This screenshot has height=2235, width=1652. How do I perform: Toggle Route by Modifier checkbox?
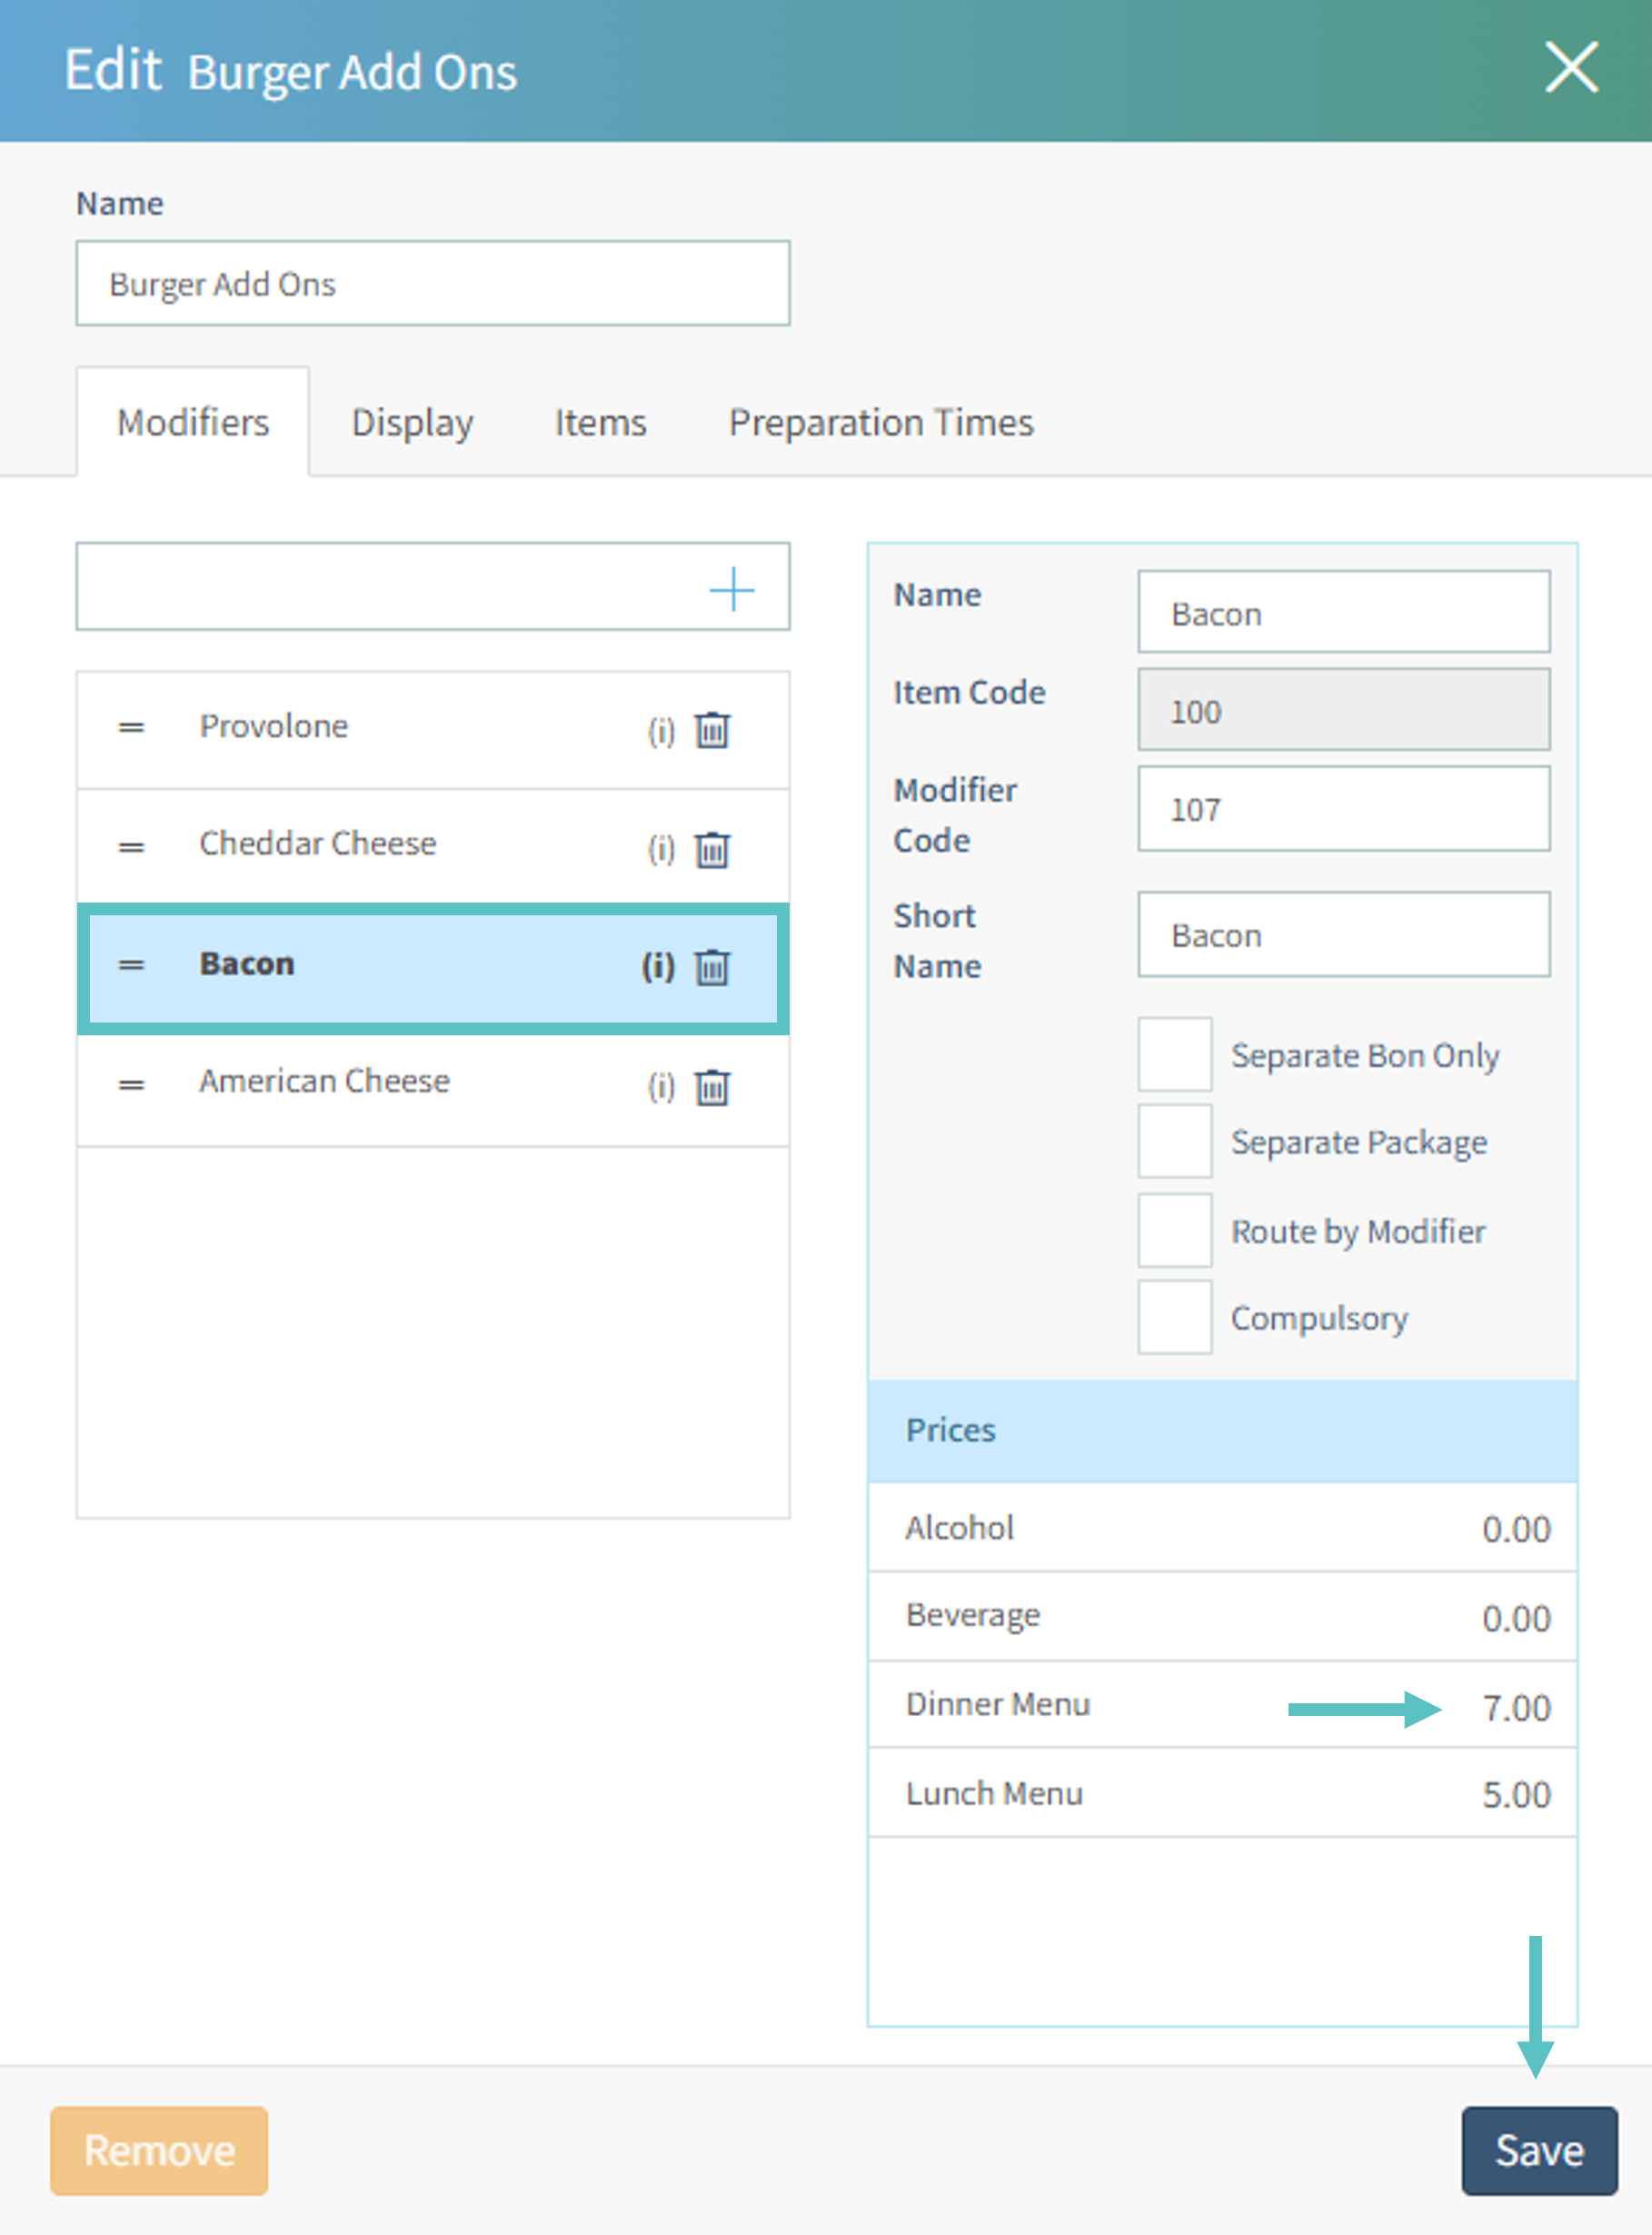coord(1174,1230)
